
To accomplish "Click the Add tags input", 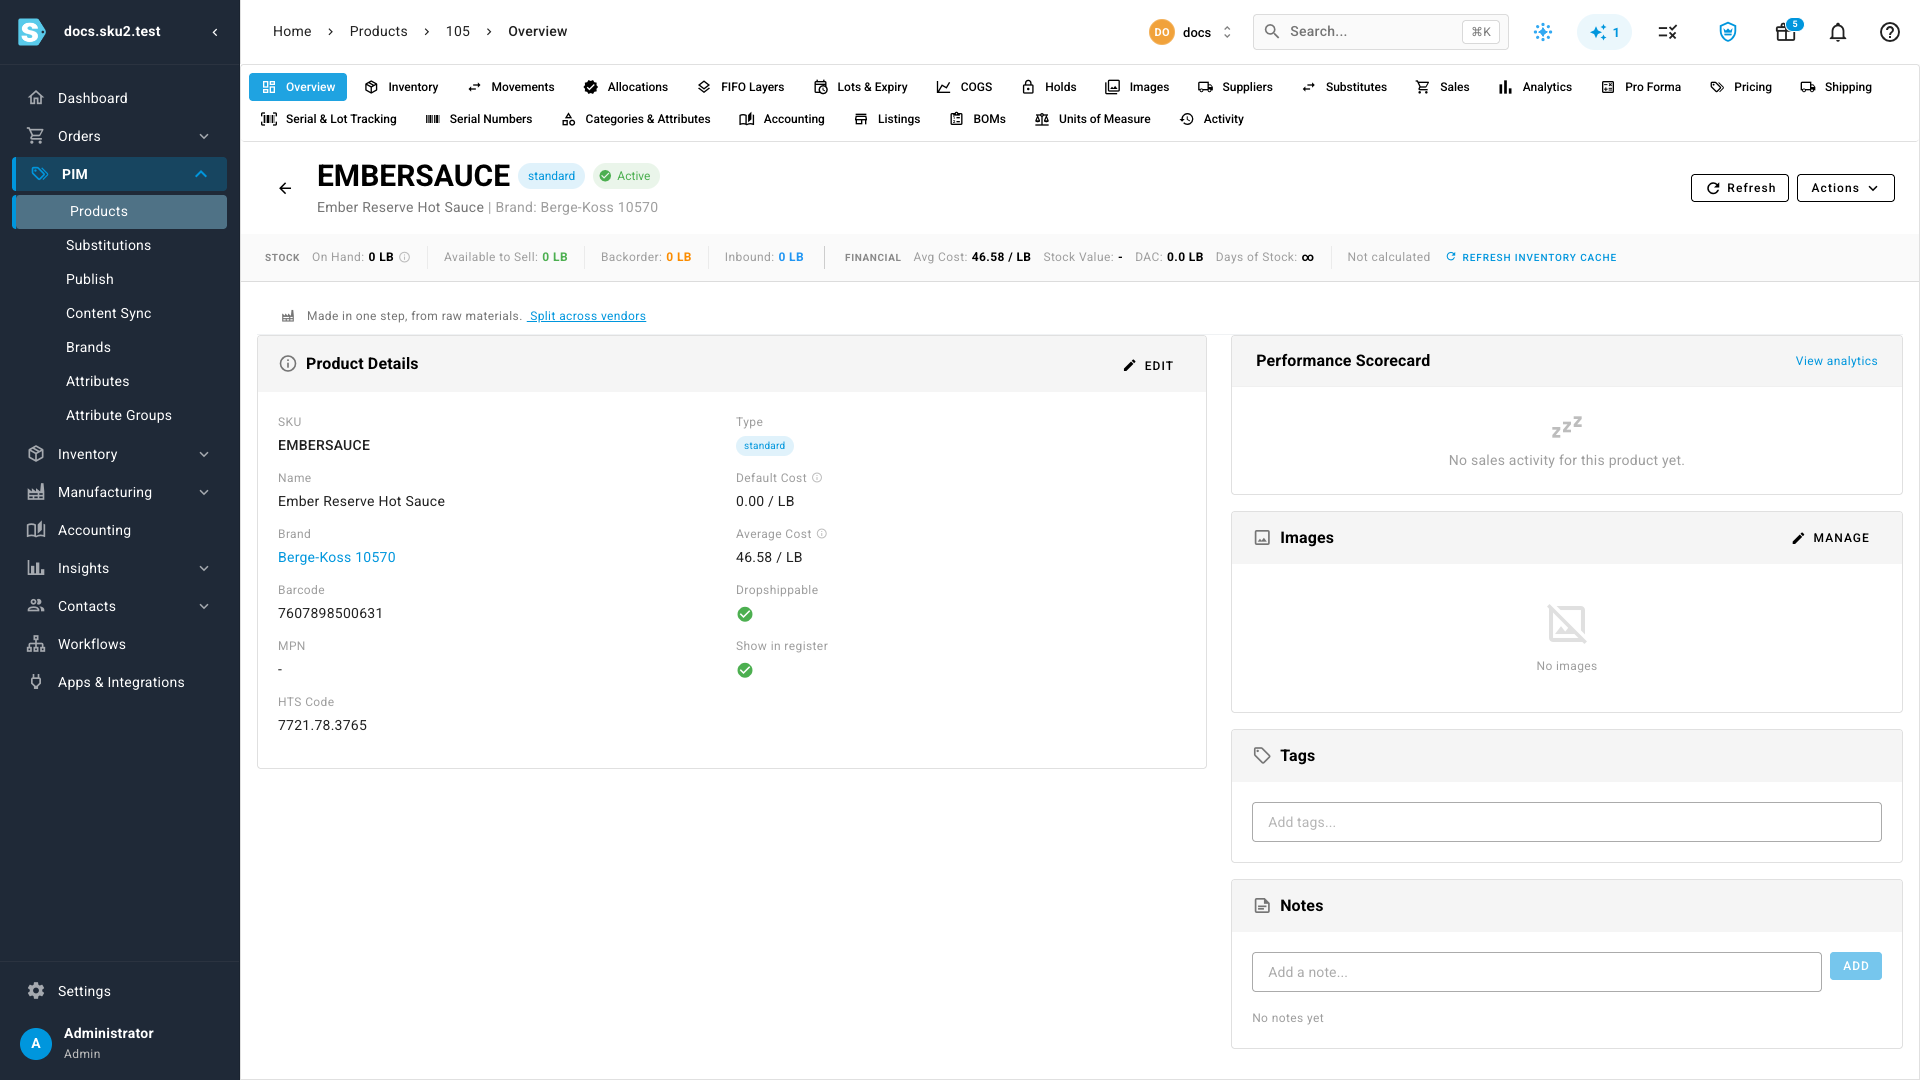I will (x=1567, y=822).
